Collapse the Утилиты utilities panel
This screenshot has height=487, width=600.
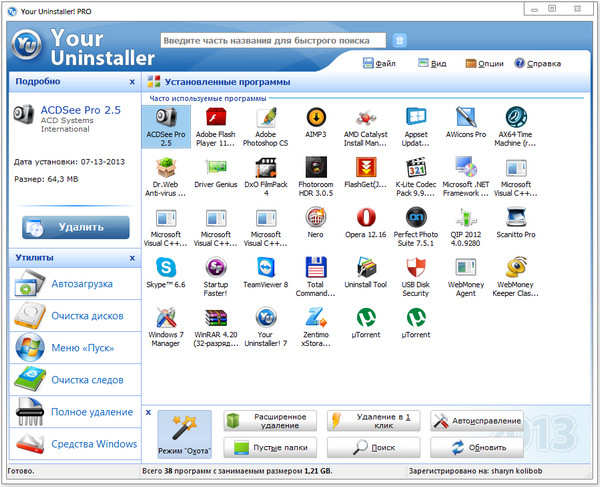click(132, 258)
